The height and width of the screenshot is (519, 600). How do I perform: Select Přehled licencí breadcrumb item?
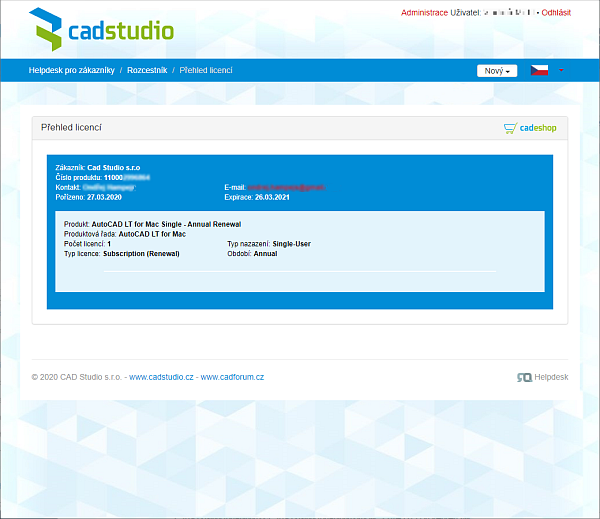click(206, 71)
